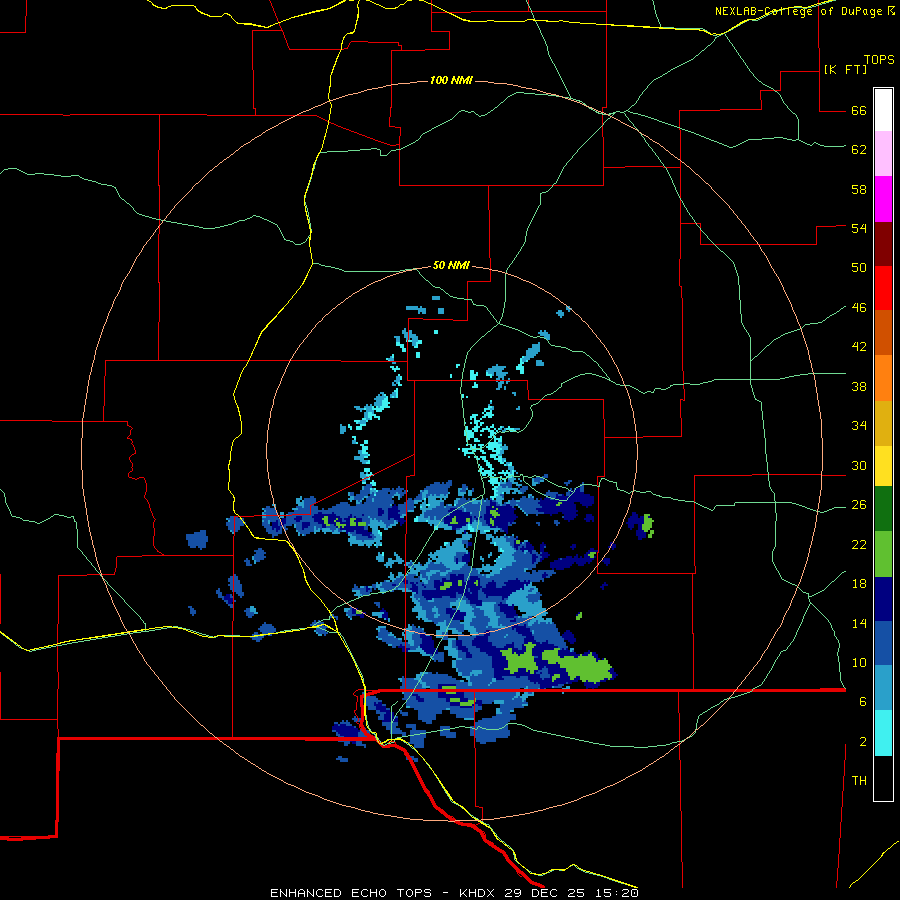This screenshot has width=900, height=900.
Task: Click the legend value 34
Action: 859,426
